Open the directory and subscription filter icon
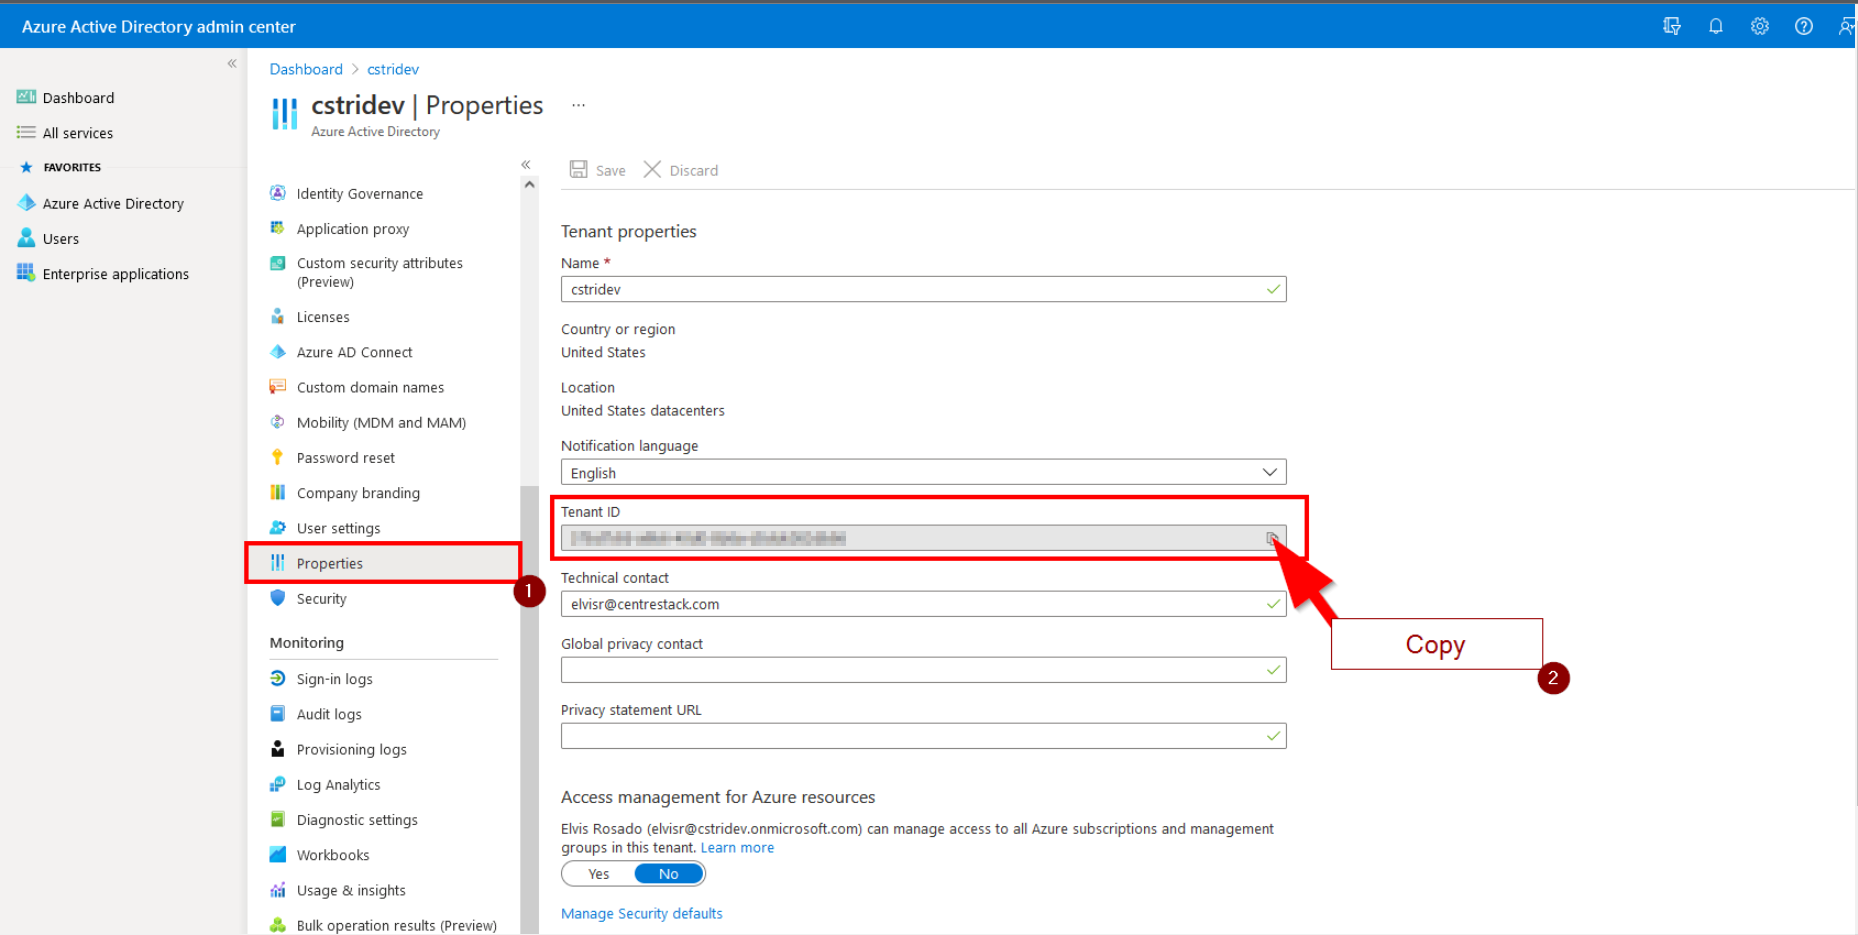 1672,26
